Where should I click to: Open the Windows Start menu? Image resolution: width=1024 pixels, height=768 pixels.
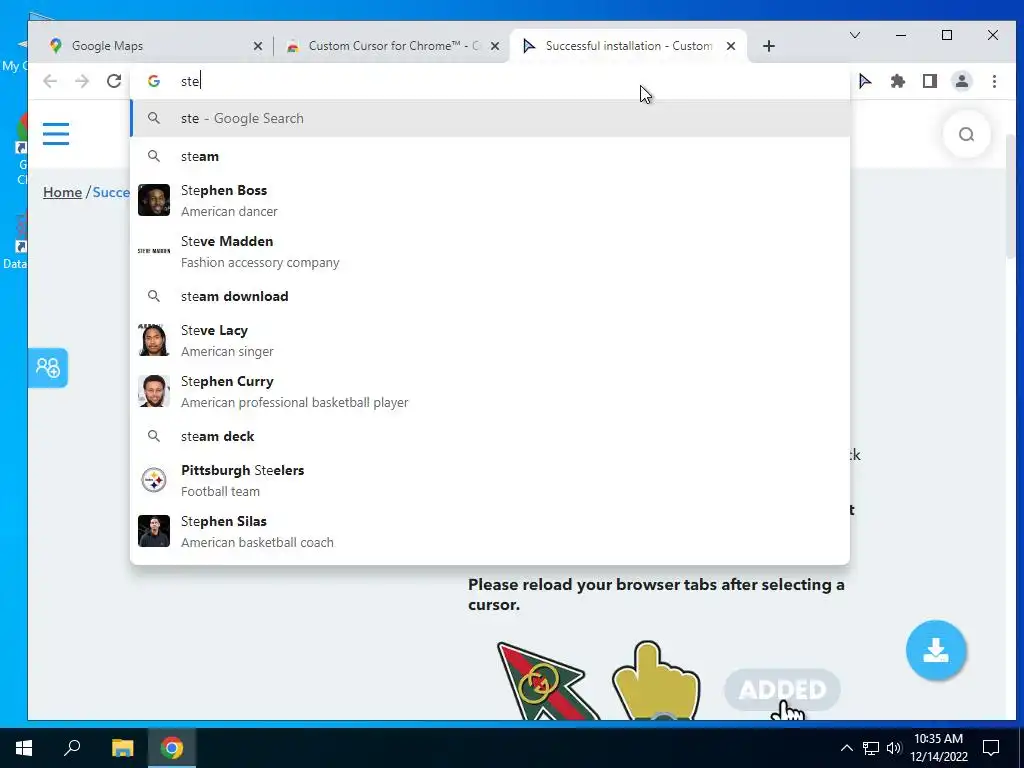pyautogui.click(x=24, y=748)
